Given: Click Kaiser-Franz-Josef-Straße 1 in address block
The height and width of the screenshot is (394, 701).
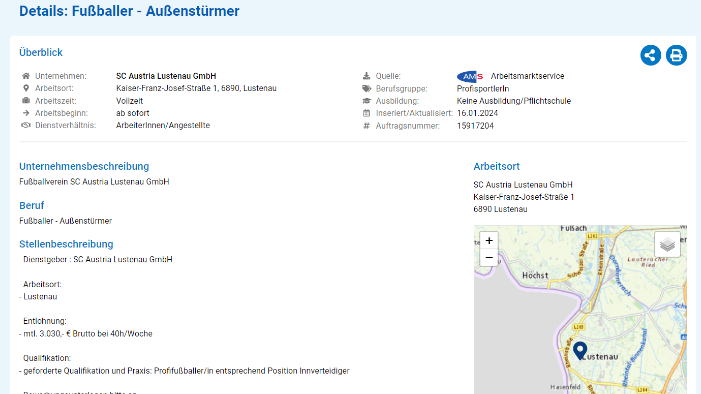Looking at the screenshot, I should click(524, 197).
